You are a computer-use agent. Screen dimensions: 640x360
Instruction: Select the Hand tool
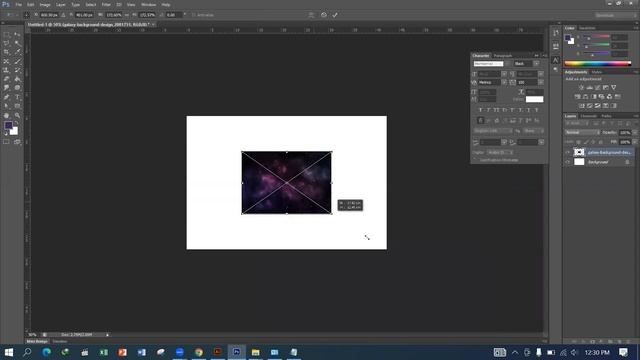pos(7,116)
